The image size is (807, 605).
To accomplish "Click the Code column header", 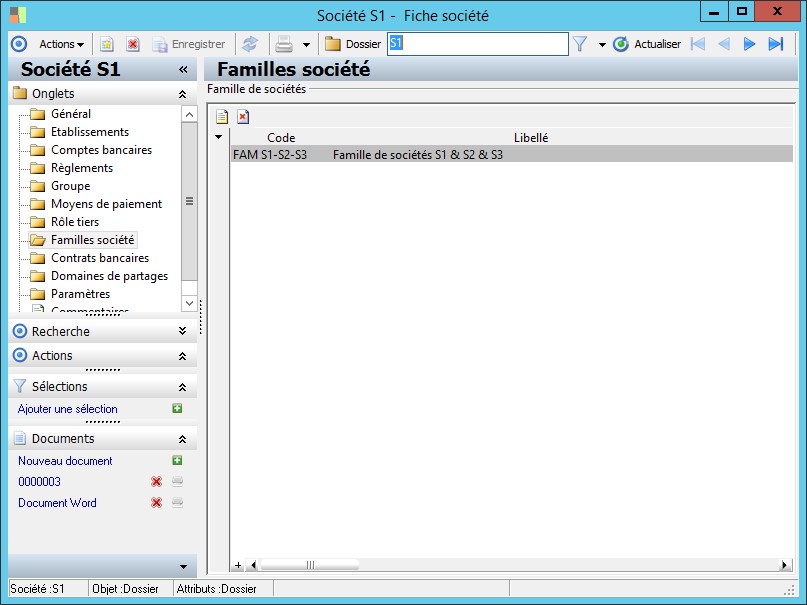I will (x=281, y=137).
